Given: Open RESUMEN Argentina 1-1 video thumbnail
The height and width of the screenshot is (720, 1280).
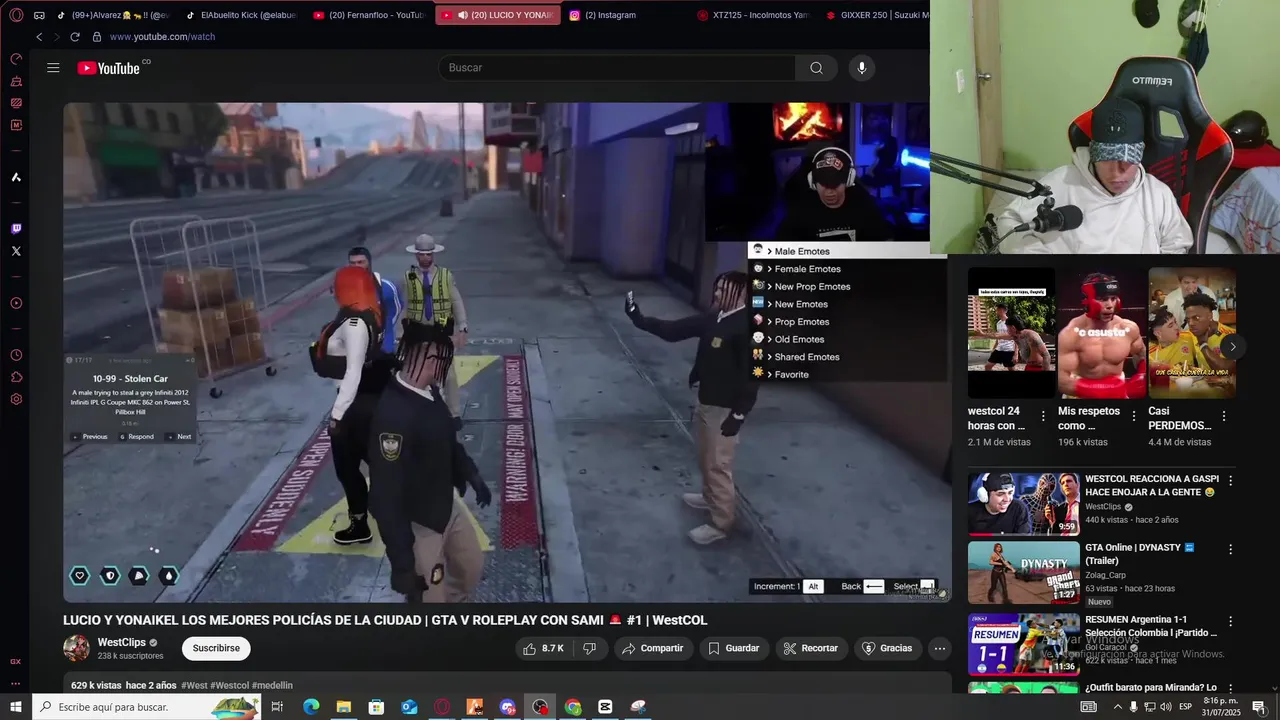Looking at the screenshot, I should [1023, 644].
